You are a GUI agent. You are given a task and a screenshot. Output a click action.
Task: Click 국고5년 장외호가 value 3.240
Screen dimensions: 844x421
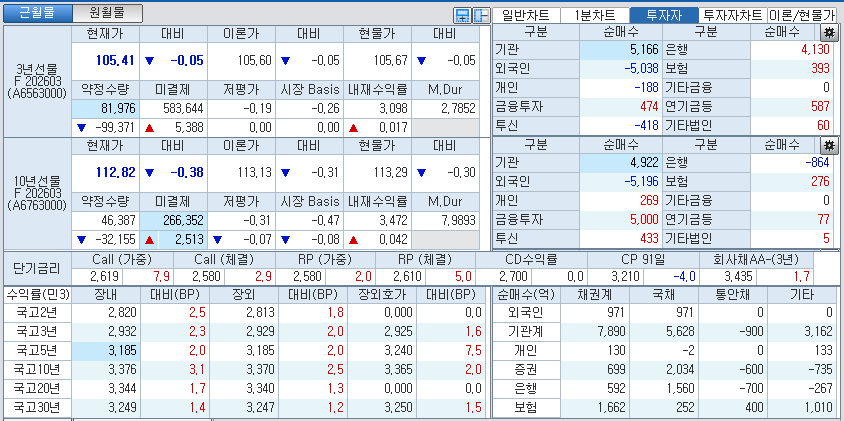click(x=381, y=351)
